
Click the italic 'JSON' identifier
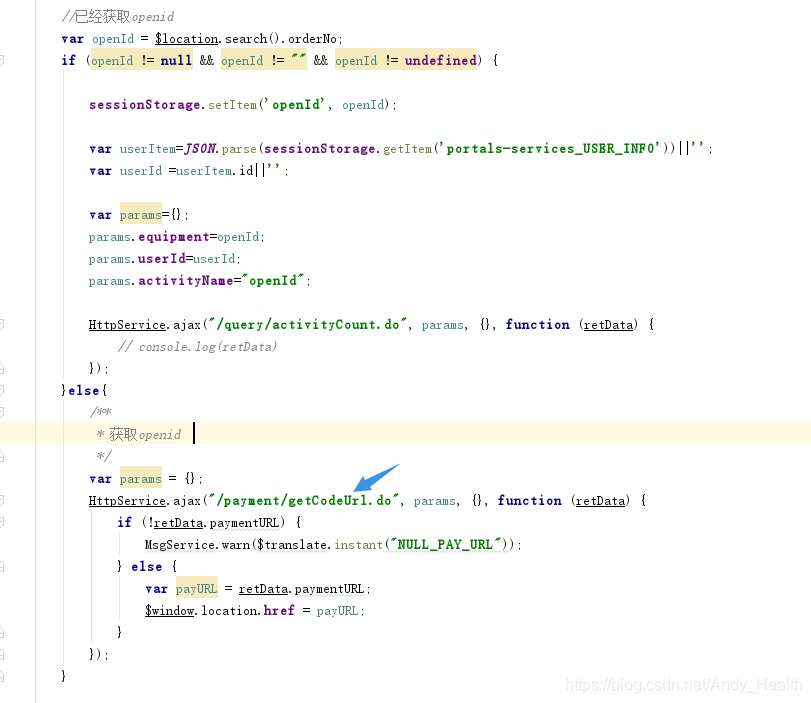200,149
